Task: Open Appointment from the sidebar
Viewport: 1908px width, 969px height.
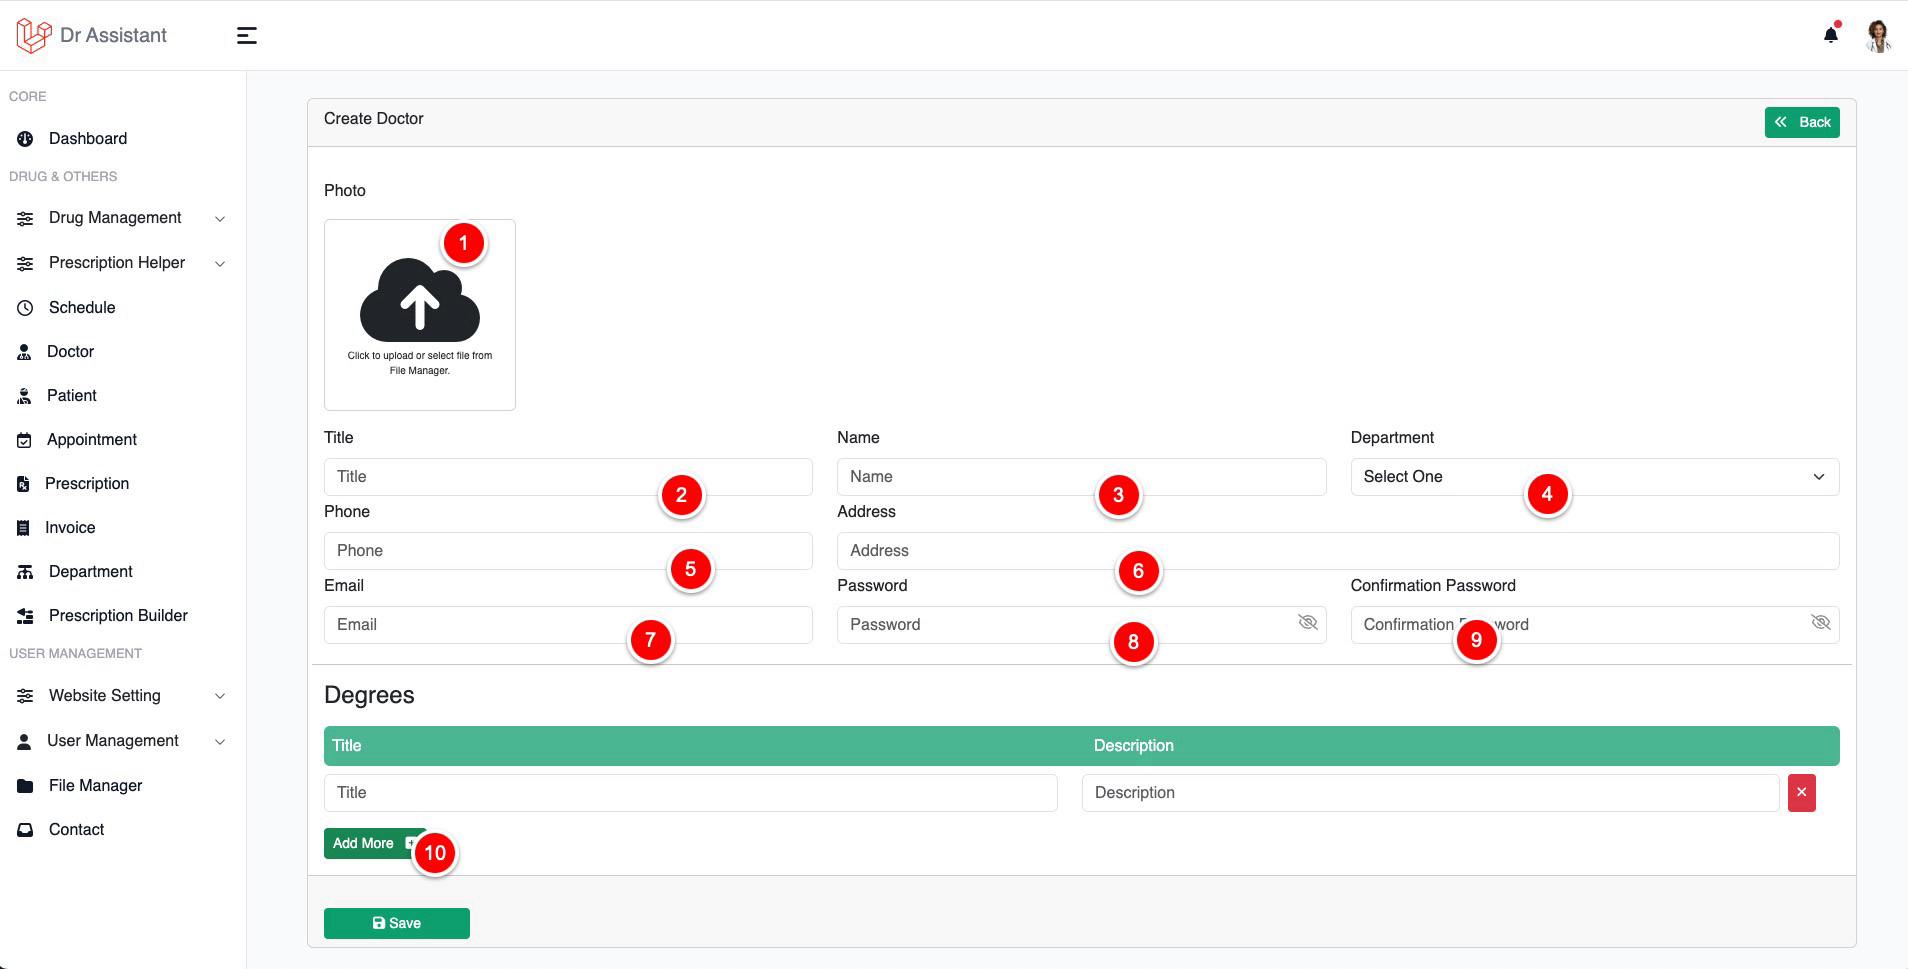Action: 91,440
